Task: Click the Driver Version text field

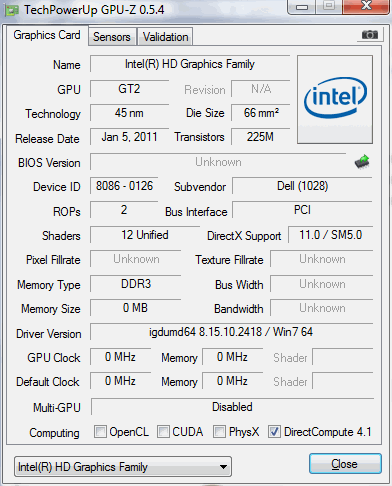Action: click(231, 332)
